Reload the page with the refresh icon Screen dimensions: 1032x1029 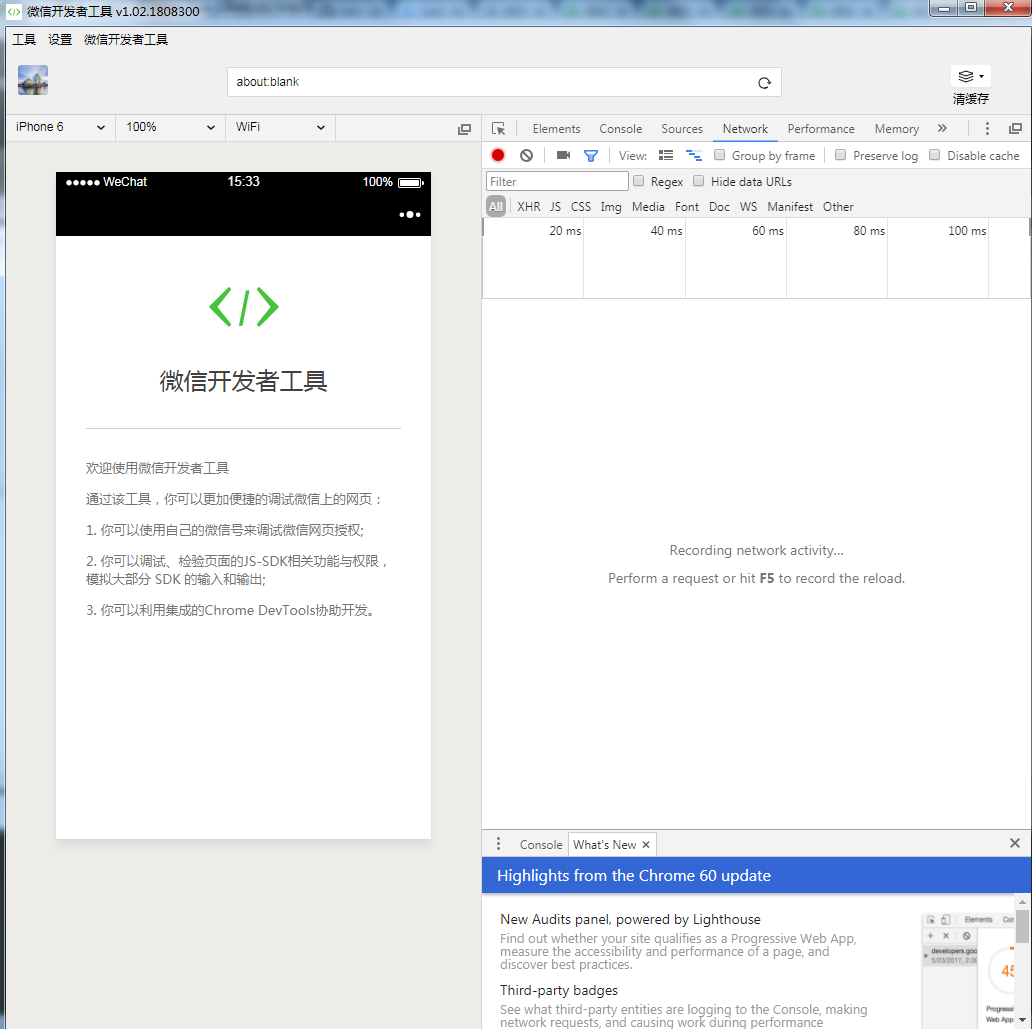click(764, 83)
